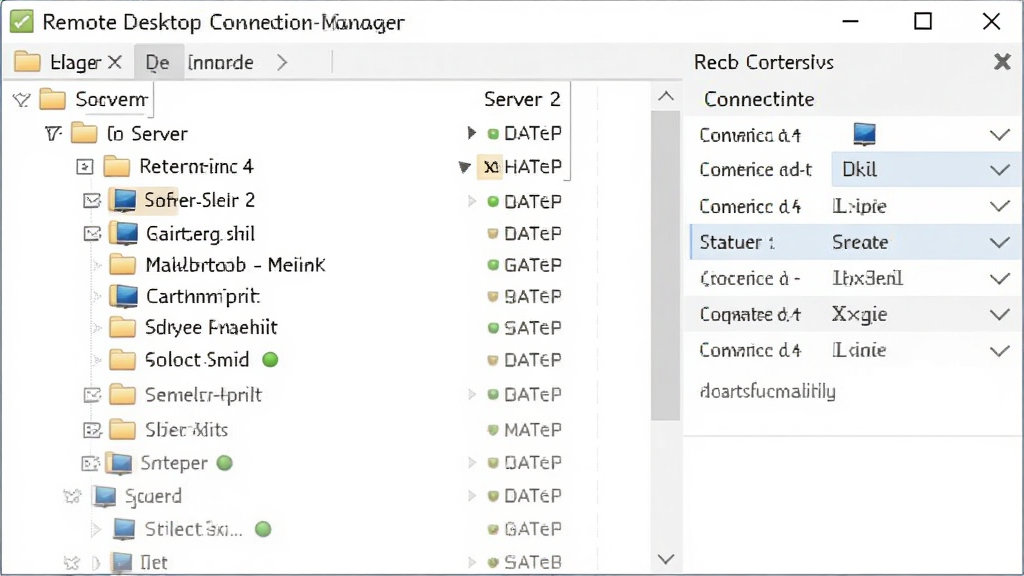Switch to the Innorde tab
The height and width of the screenshot is (576, 1024).
click(221, 63)
